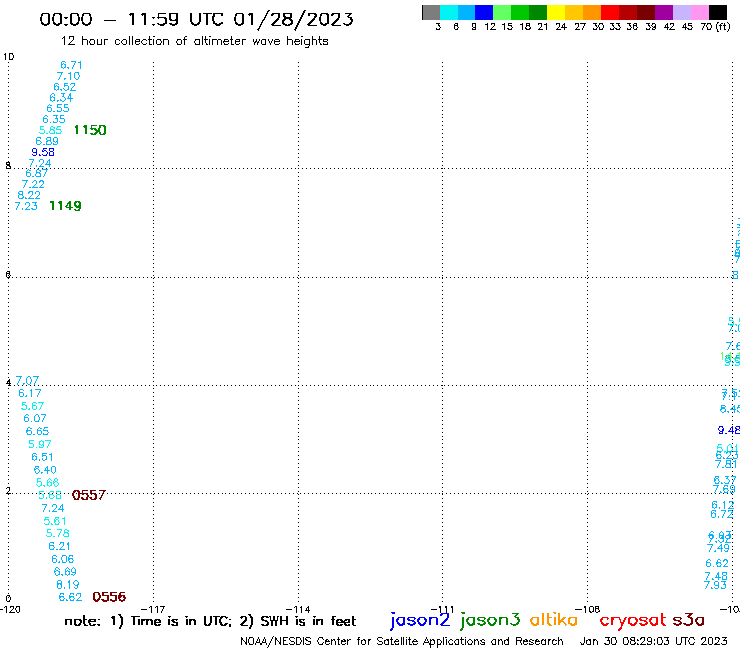The width and height of the screenshot is (740, 650).
Task: Click the wave height value 6.55
Action: pos(58,108)
